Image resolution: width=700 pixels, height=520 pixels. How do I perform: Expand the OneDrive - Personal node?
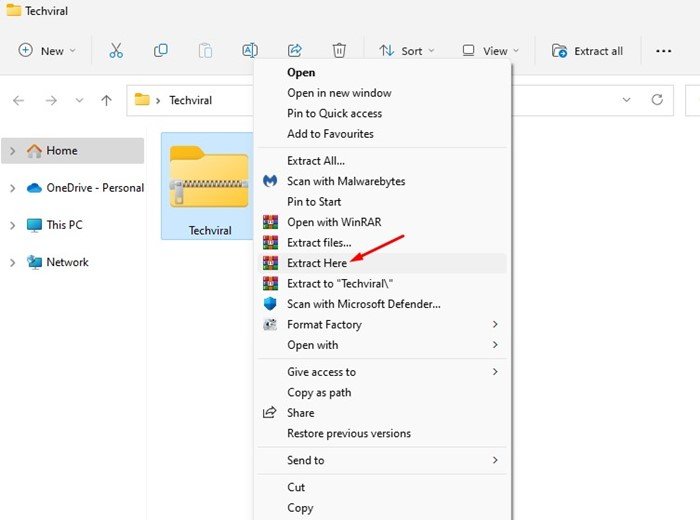click(x=12, y=188)
